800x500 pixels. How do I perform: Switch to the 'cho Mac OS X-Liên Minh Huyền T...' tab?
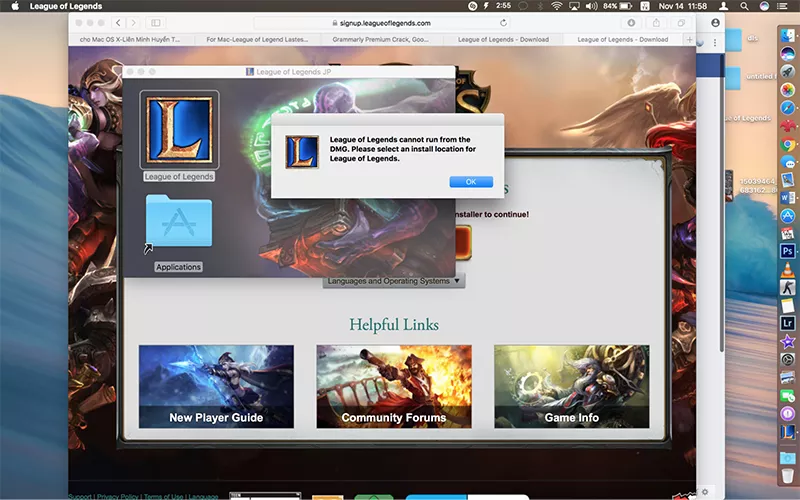point(130,39)
